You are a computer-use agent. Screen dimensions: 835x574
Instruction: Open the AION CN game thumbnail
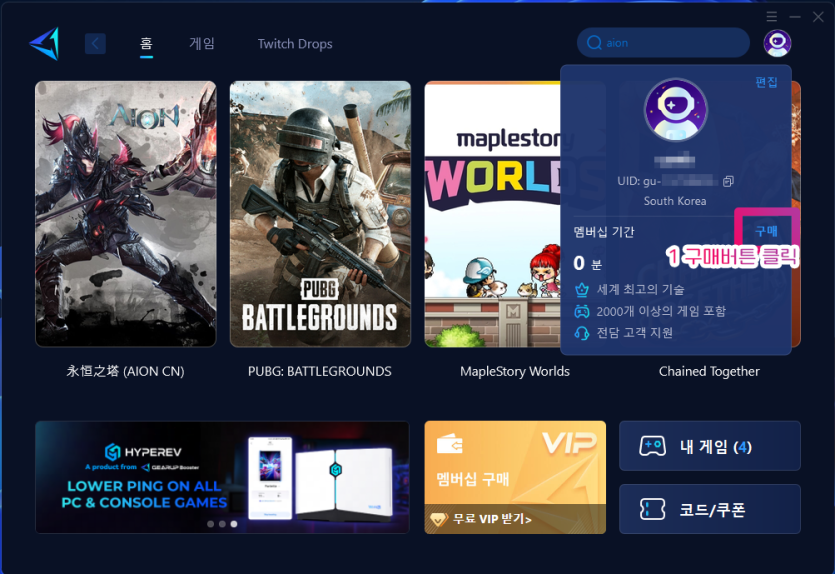click(x=126, y=214)
